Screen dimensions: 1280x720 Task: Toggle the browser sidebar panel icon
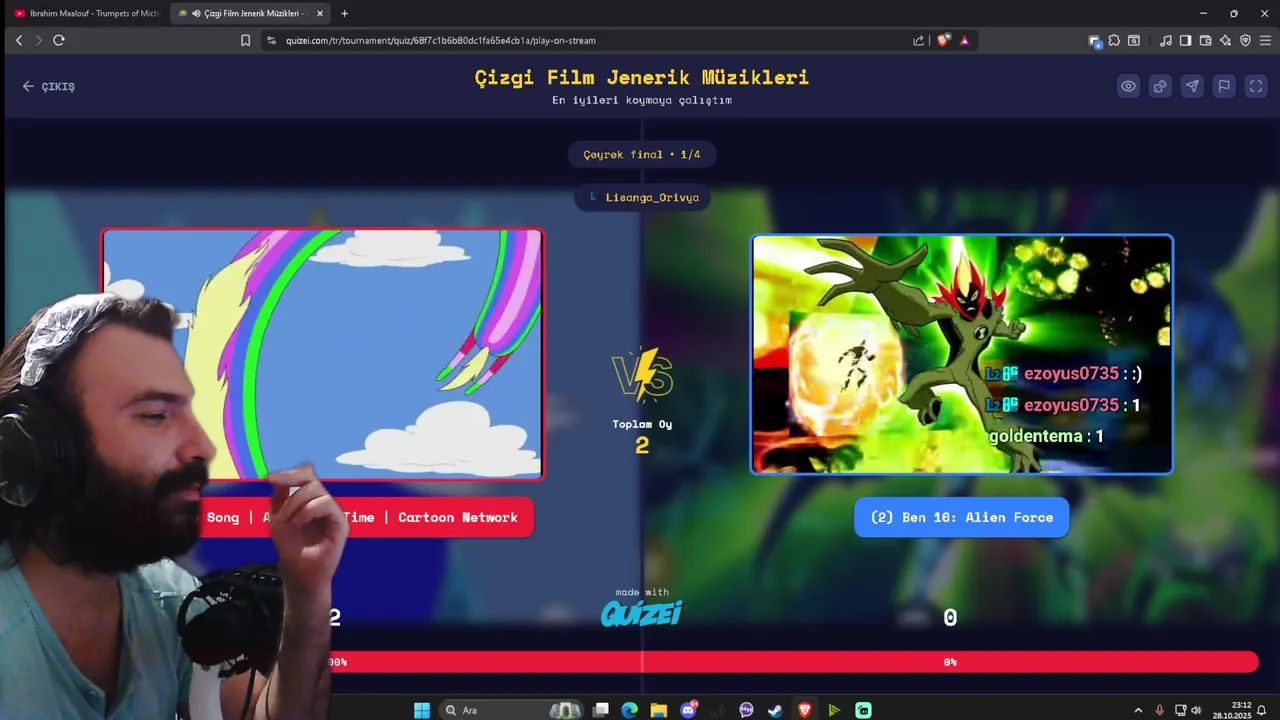click(1185, 40)
